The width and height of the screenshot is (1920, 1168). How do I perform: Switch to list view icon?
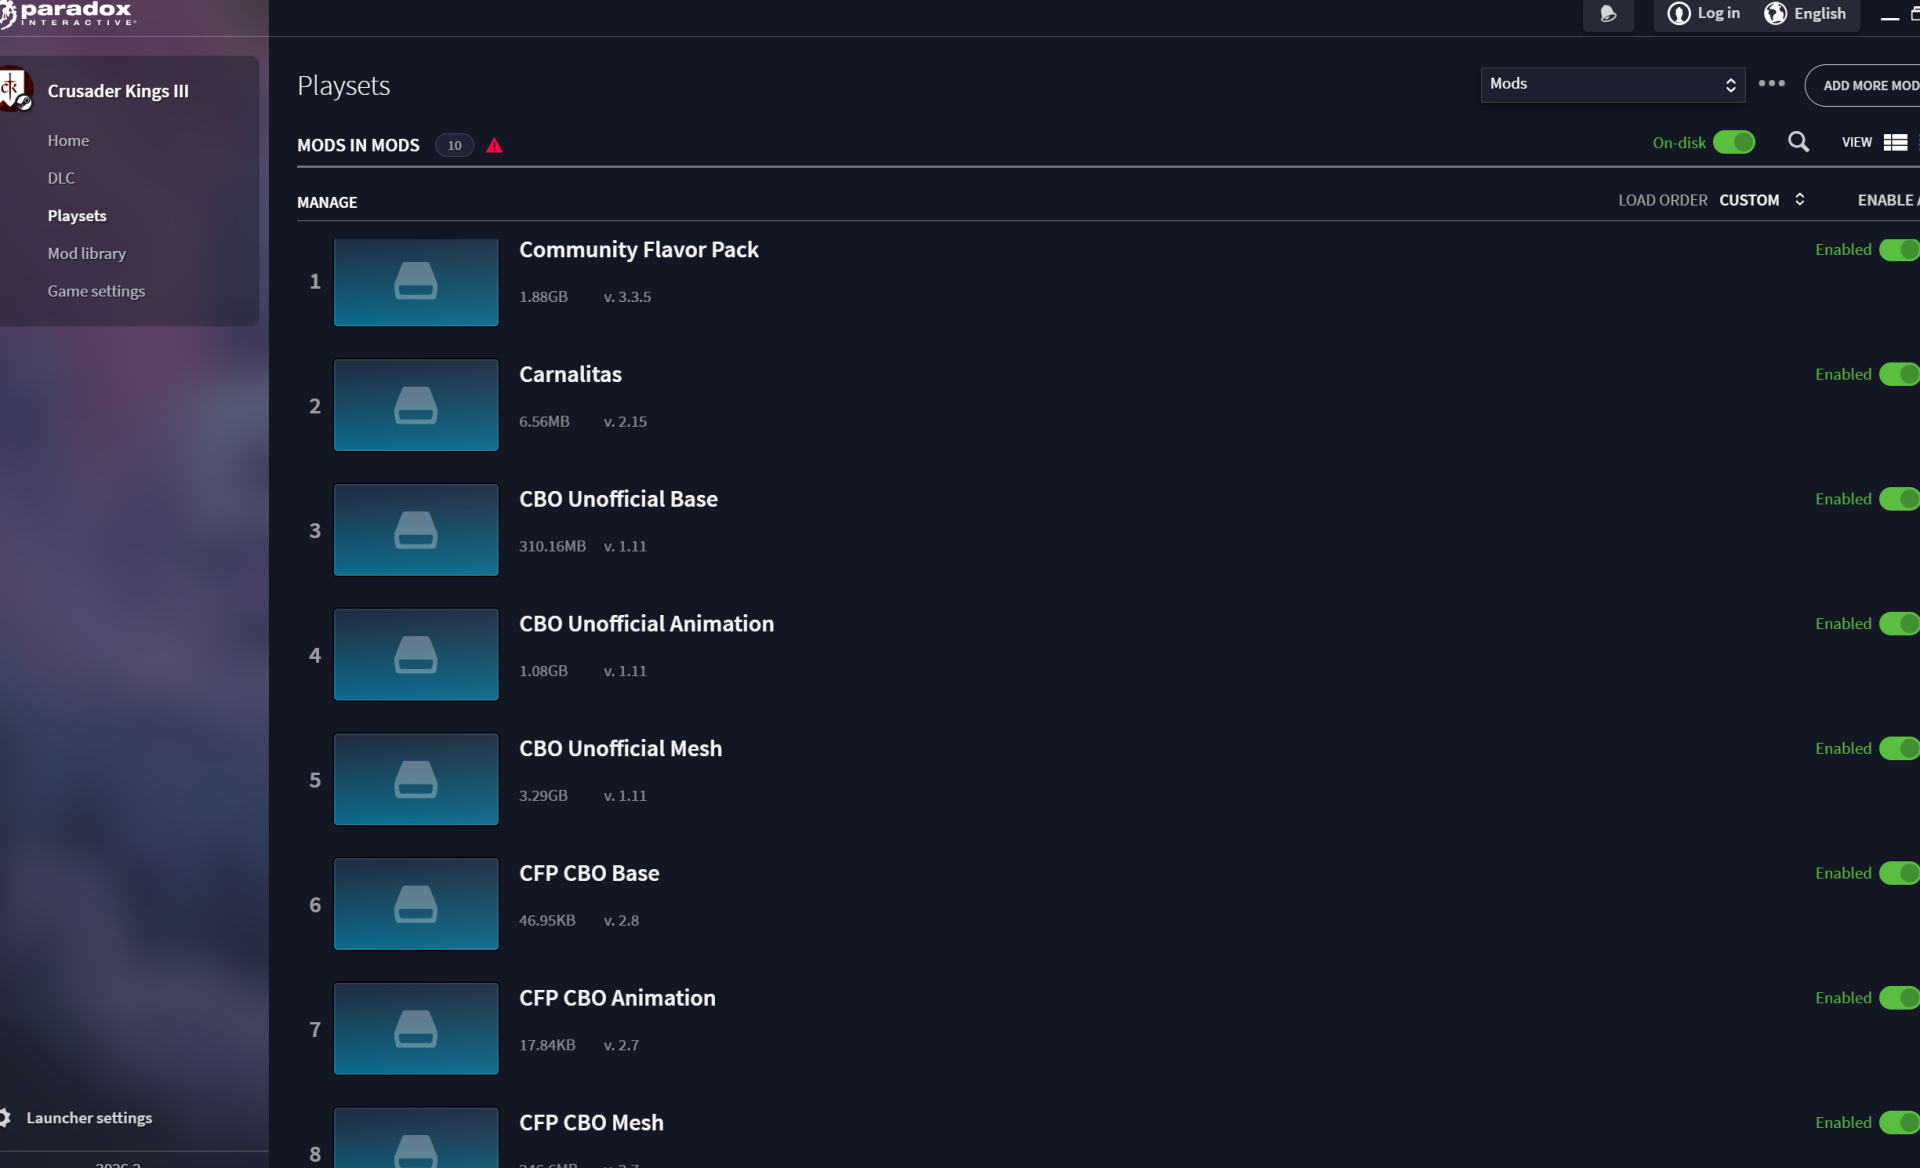[x=1895, y=142]
